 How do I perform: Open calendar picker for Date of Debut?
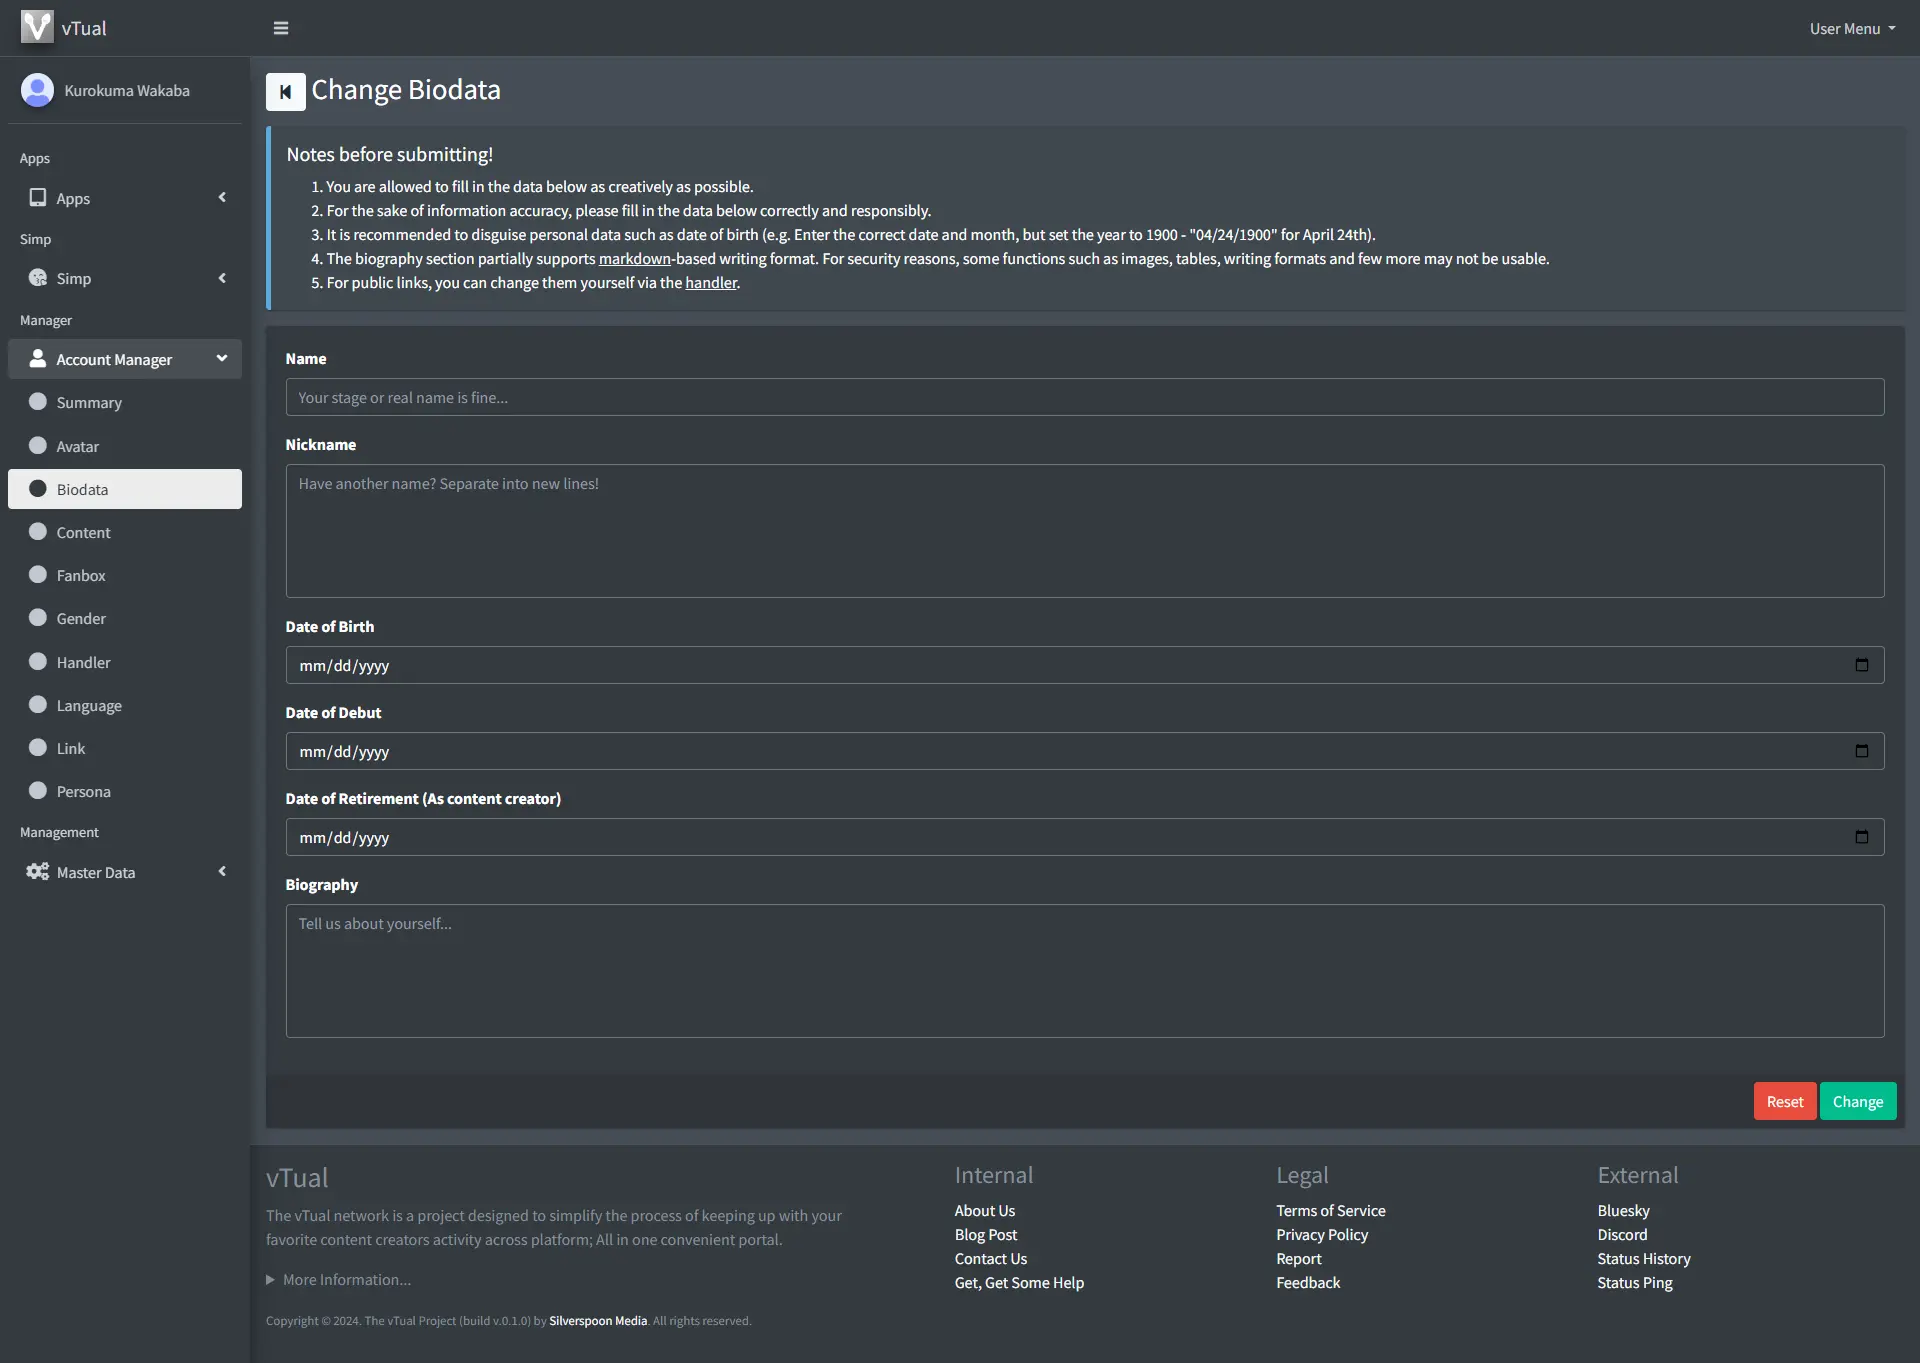coord(1861,751)
